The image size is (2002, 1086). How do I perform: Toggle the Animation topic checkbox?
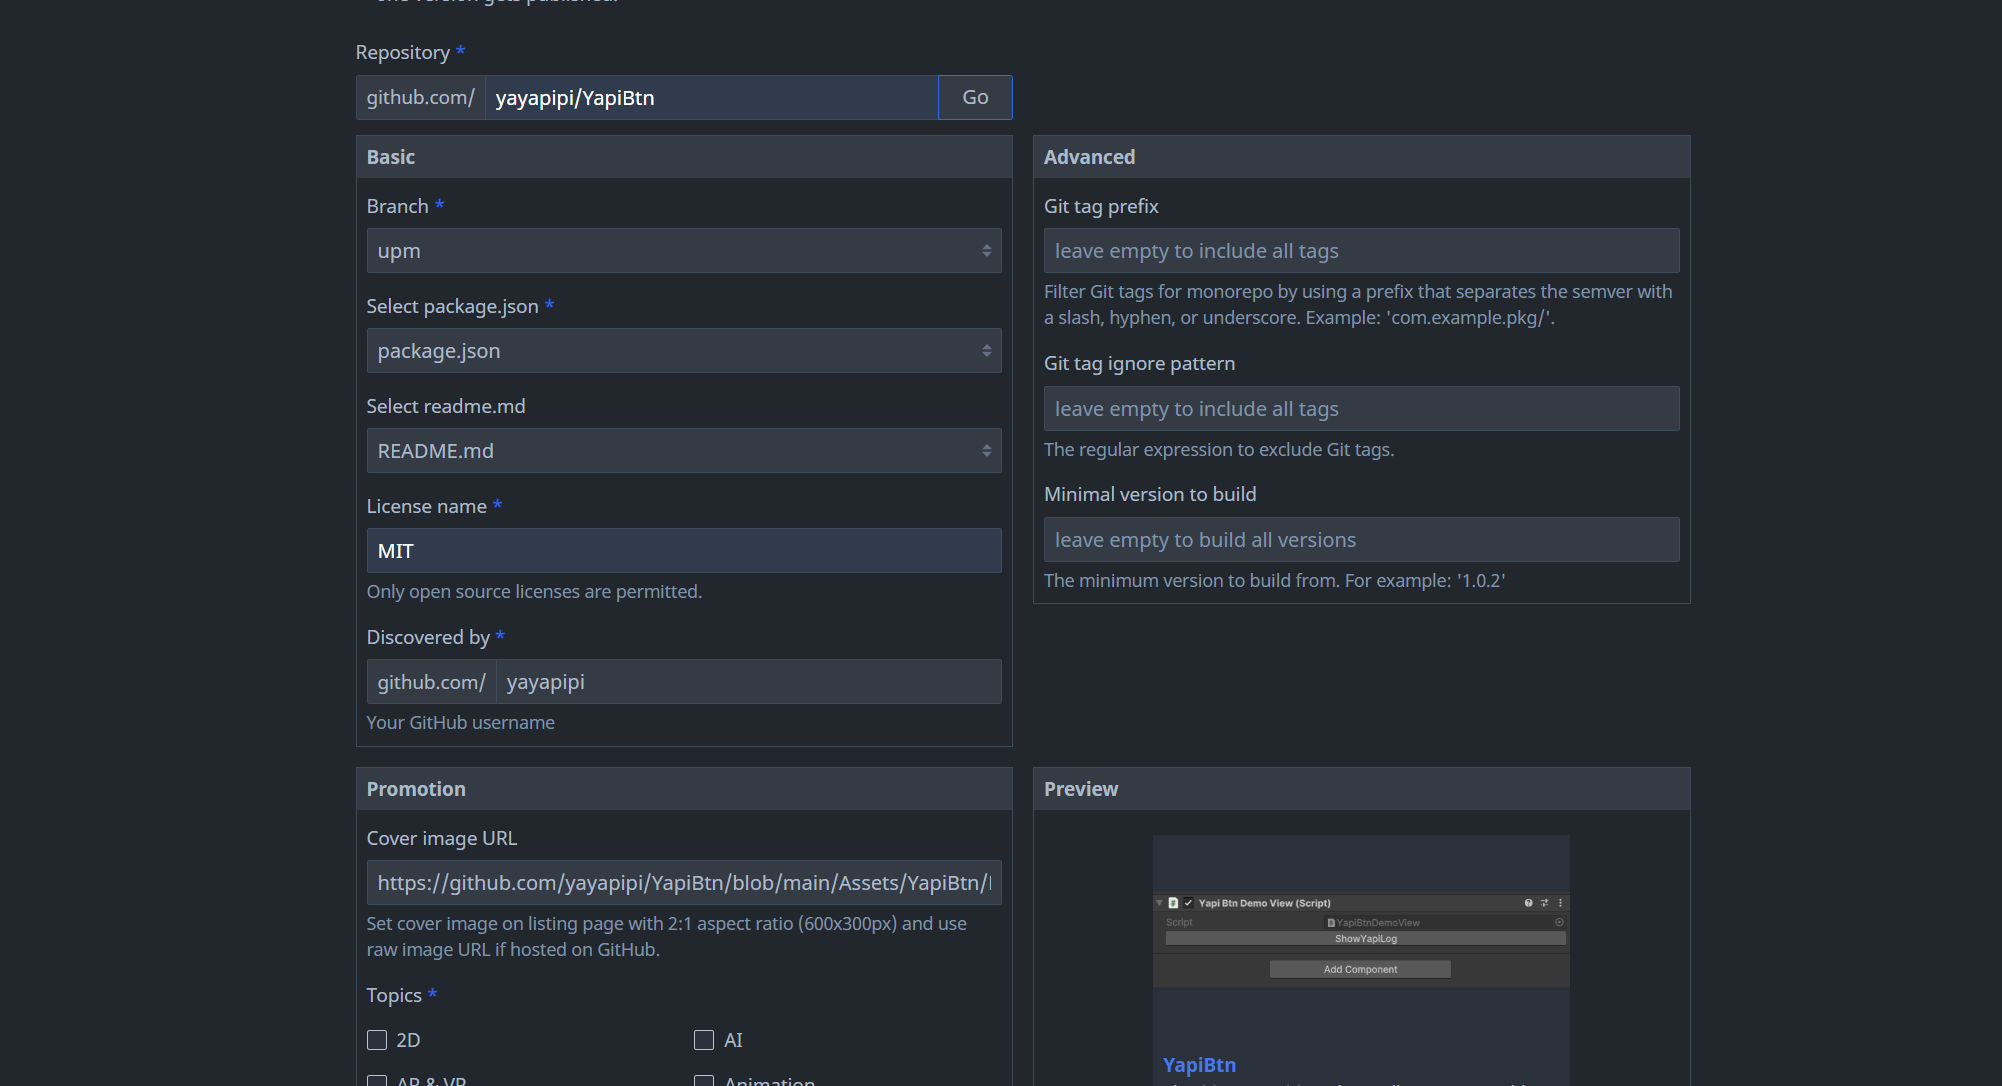pyautogui.click(x=704, y=1081)
